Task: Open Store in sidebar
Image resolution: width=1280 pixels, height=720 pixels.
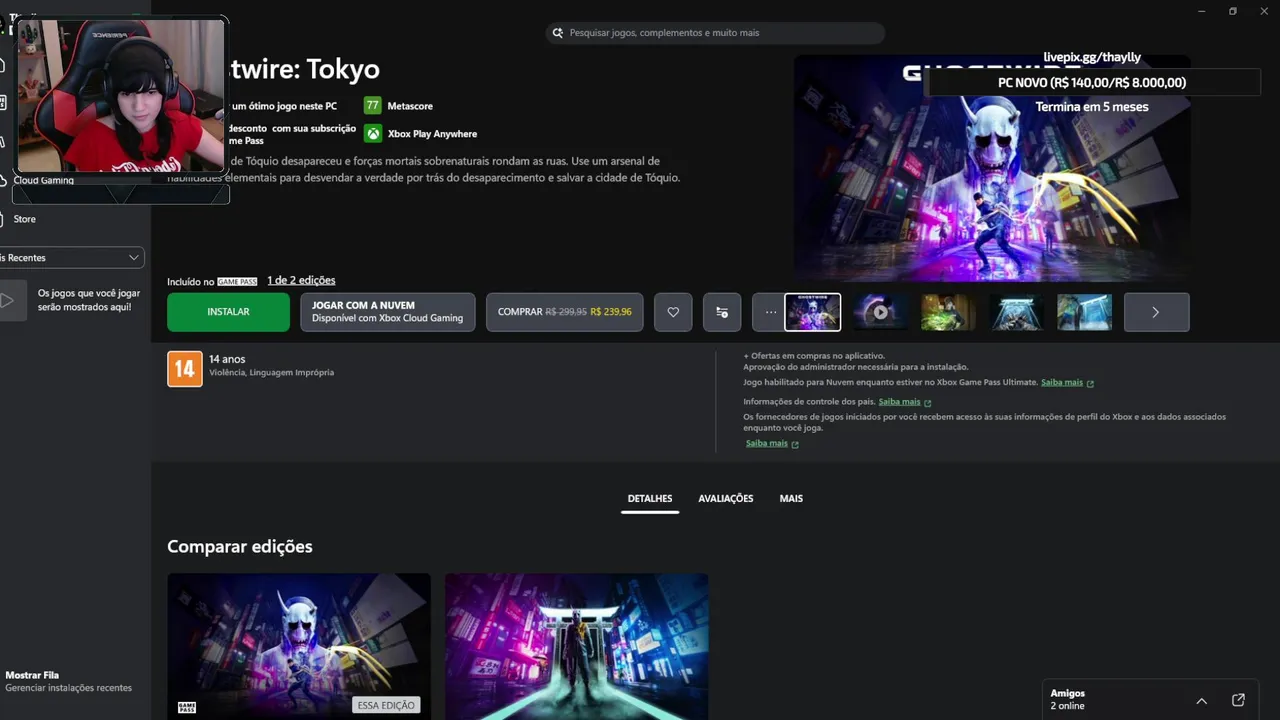Action: coord(24,219)
